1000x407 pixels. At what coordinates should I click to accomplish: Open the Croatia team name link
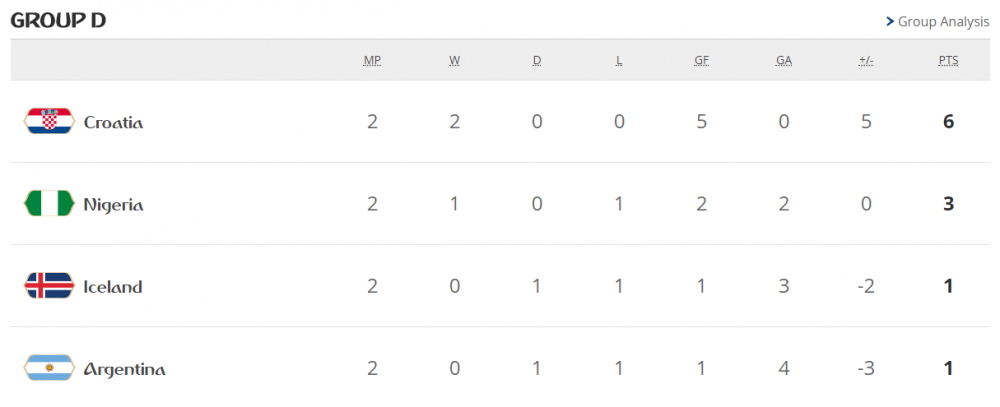[x=113, y=123]
